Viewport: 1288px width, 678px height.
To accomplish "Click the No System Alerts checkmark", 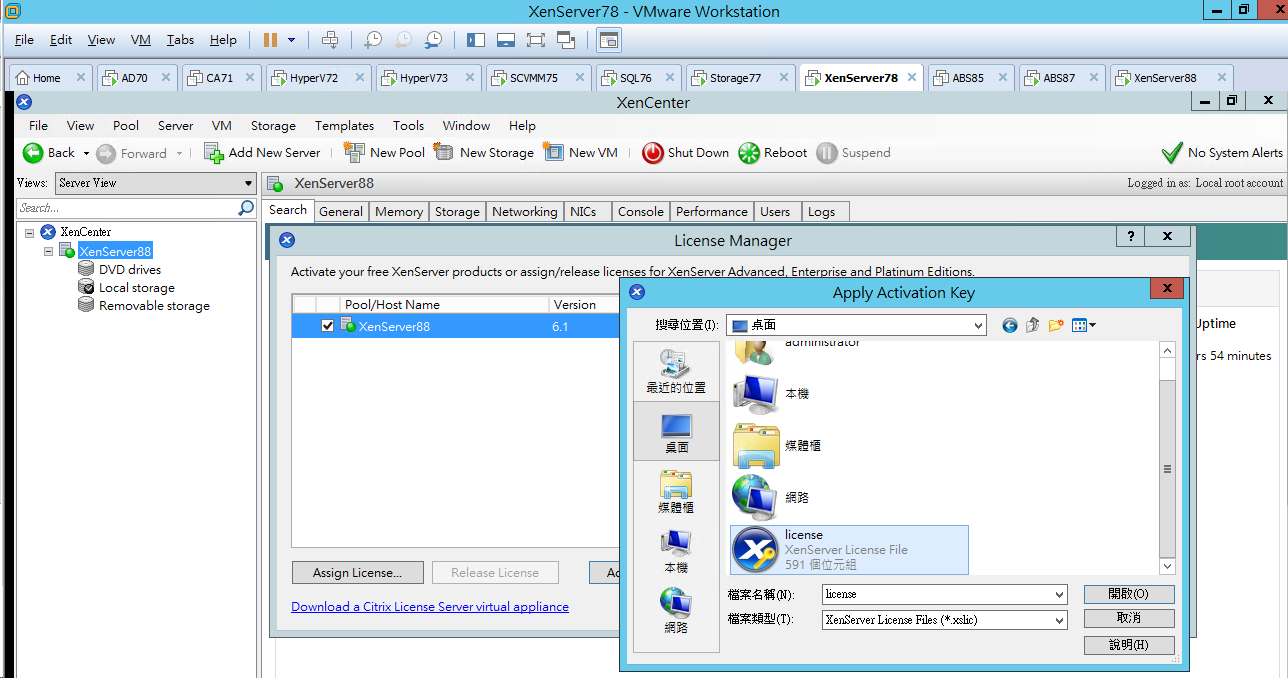I will click(1172, 153).
